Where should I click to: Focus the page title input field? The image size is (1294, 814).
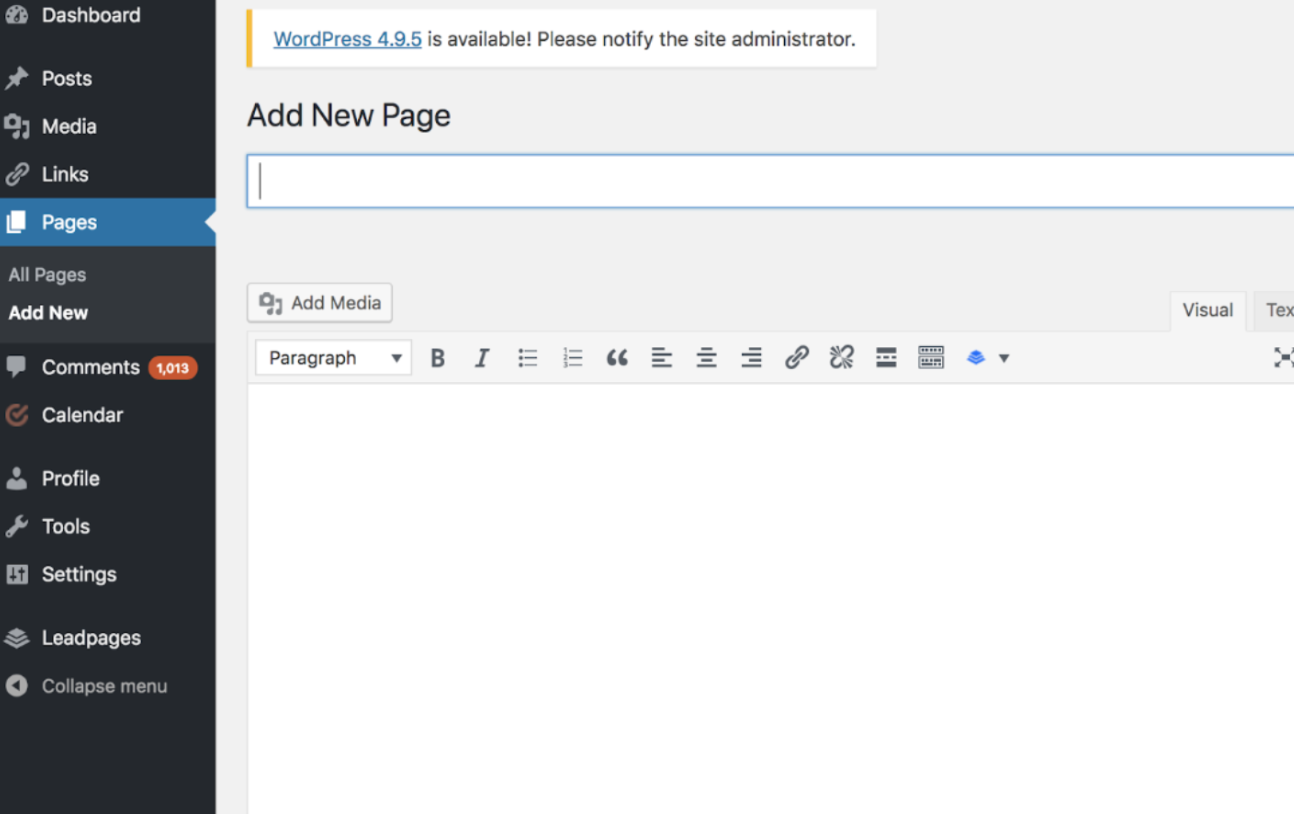[x=770, y=181]
